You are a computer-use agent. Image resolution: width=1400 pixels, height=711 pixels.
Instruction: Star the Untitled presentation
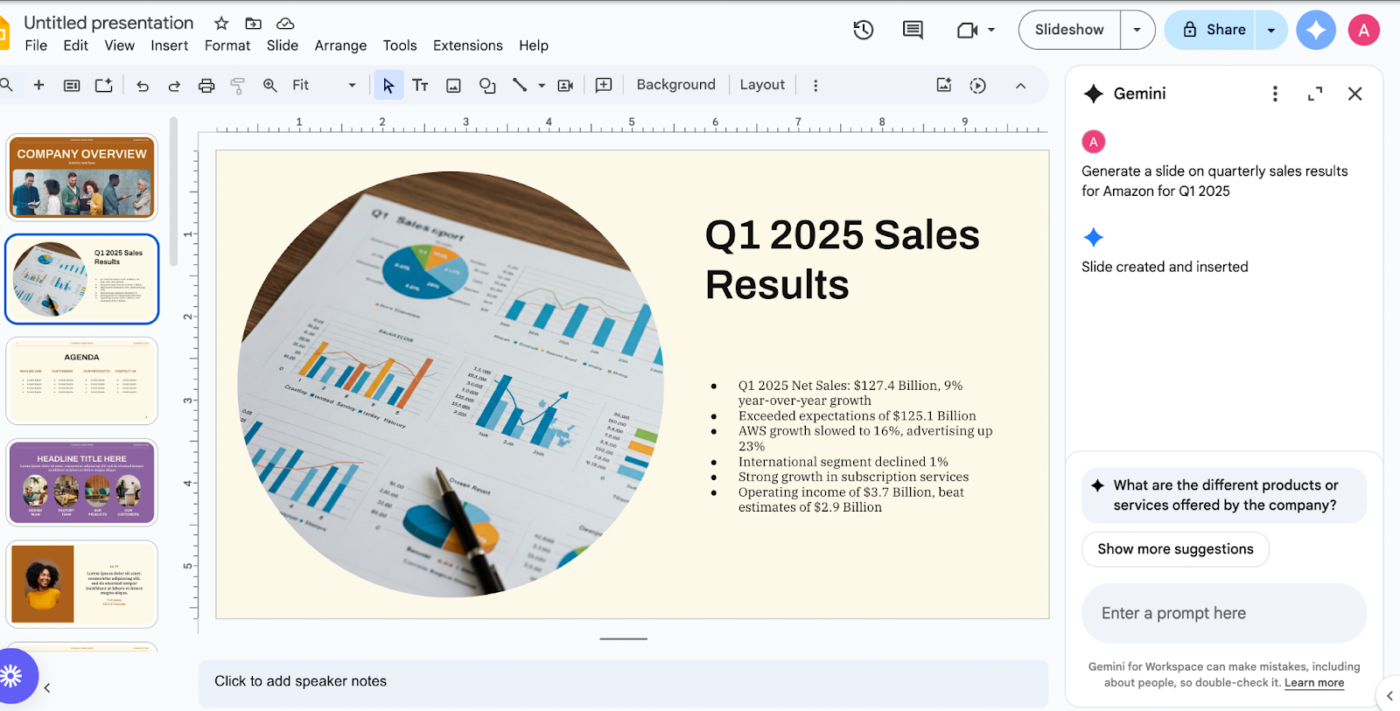pos(221,23)
